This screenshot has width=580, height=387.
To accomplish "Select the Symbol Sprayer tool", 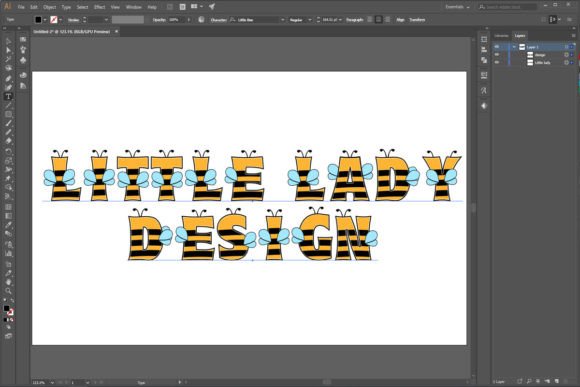I will click(8, 244).
